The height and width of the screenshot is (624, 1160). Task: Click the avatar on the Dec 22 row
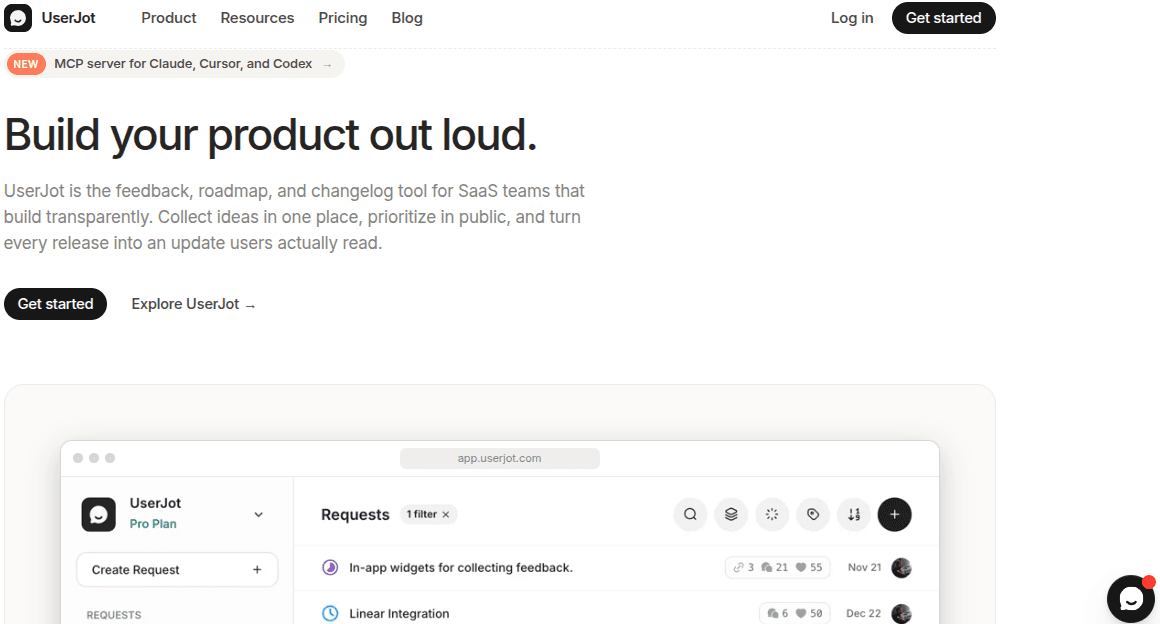[x=901, y=614]
